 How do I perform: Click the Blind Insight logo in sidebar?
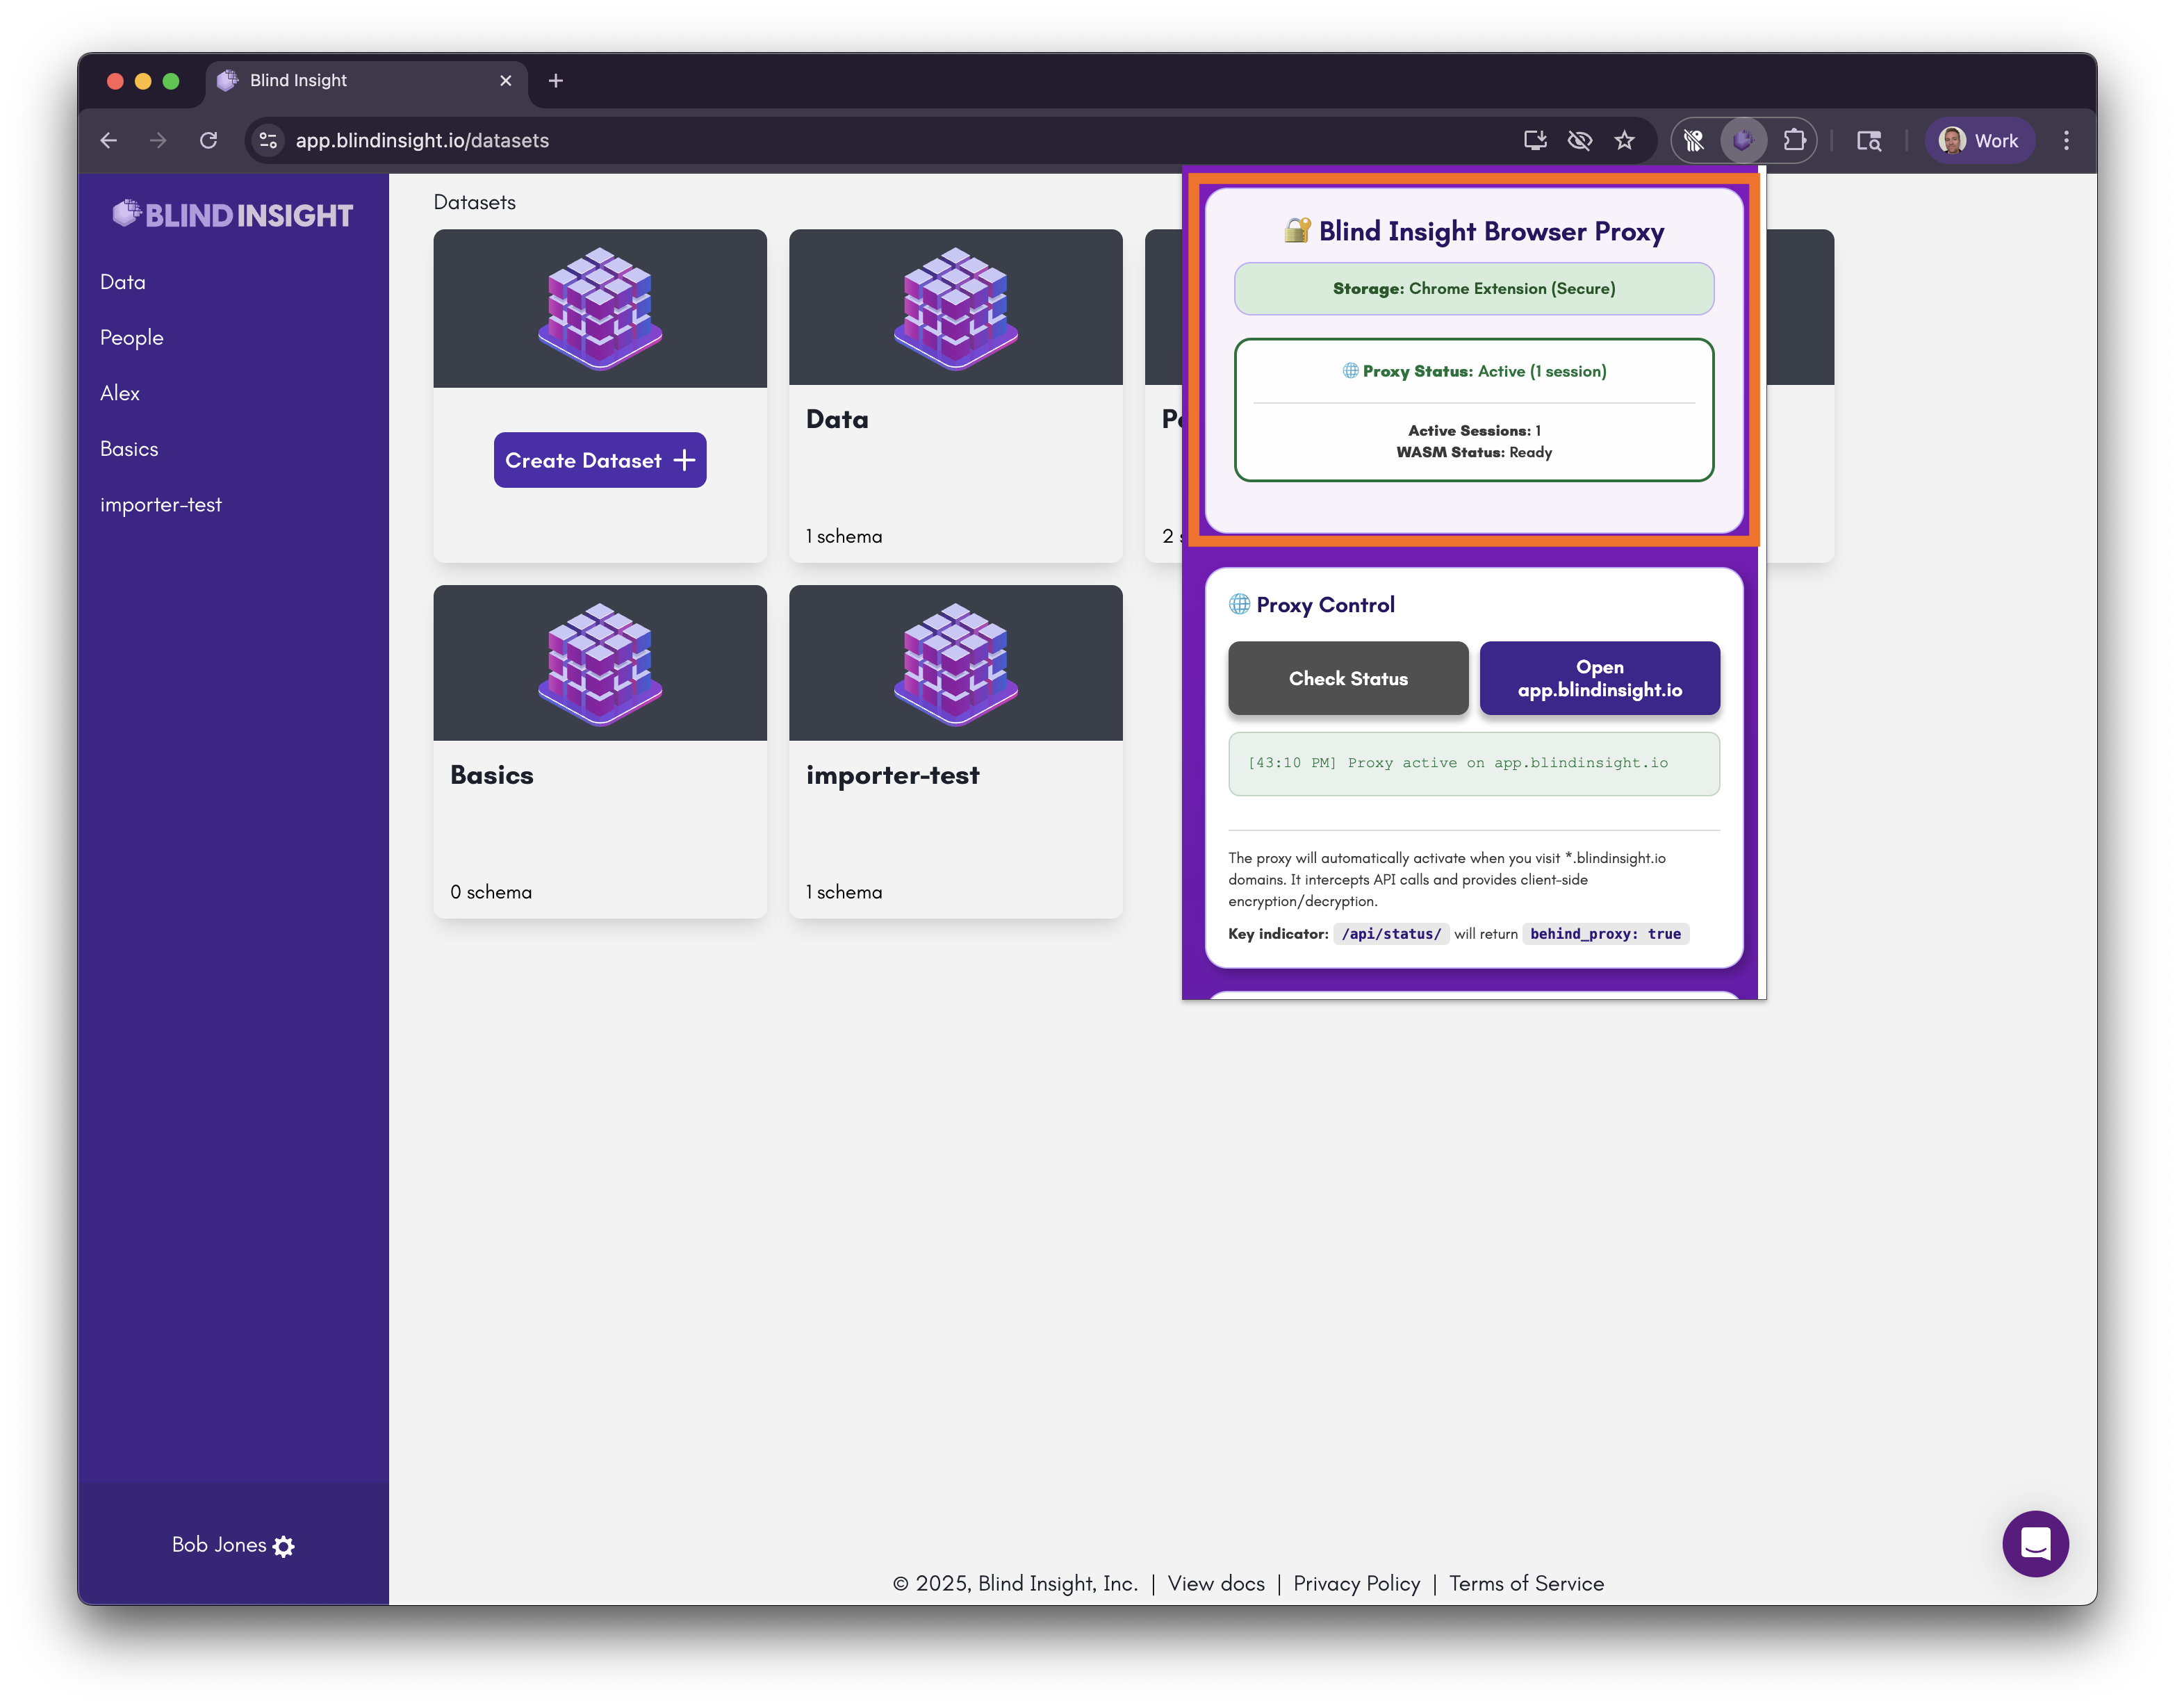click(x=233, y=215)
